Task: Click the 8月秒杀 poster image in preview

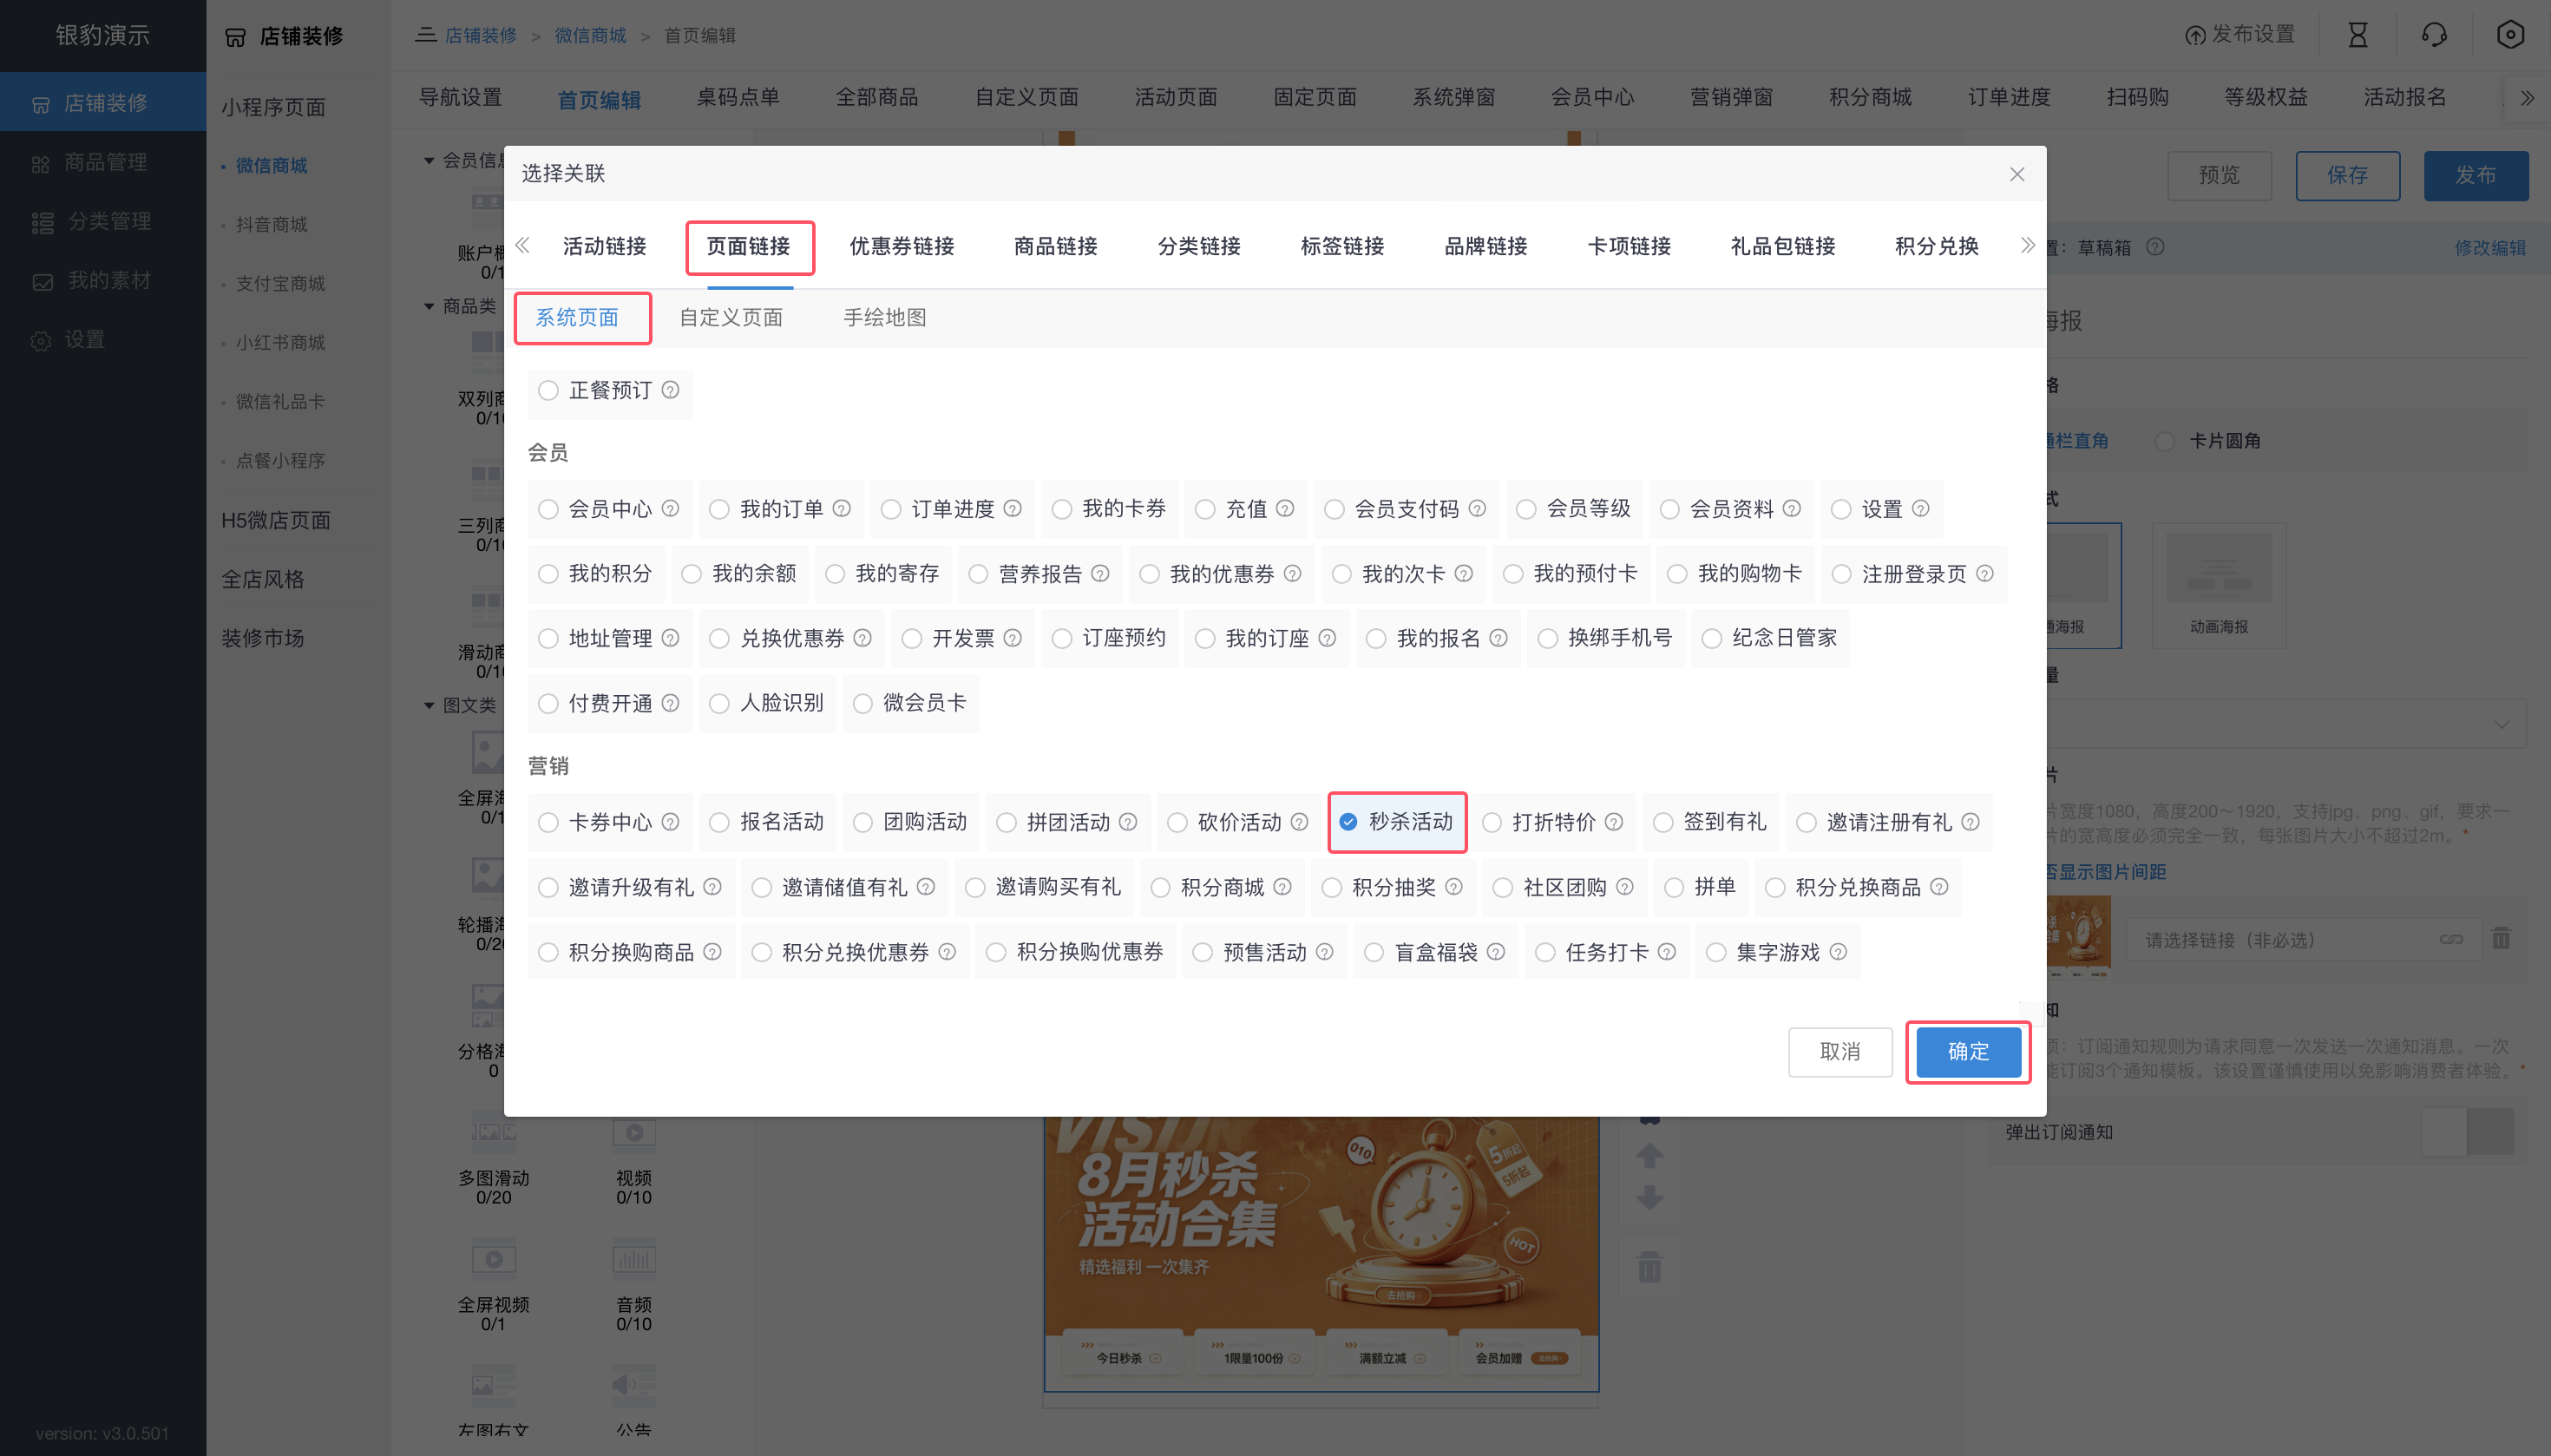Action: pyautogui.click(x=1321, y=1254)
